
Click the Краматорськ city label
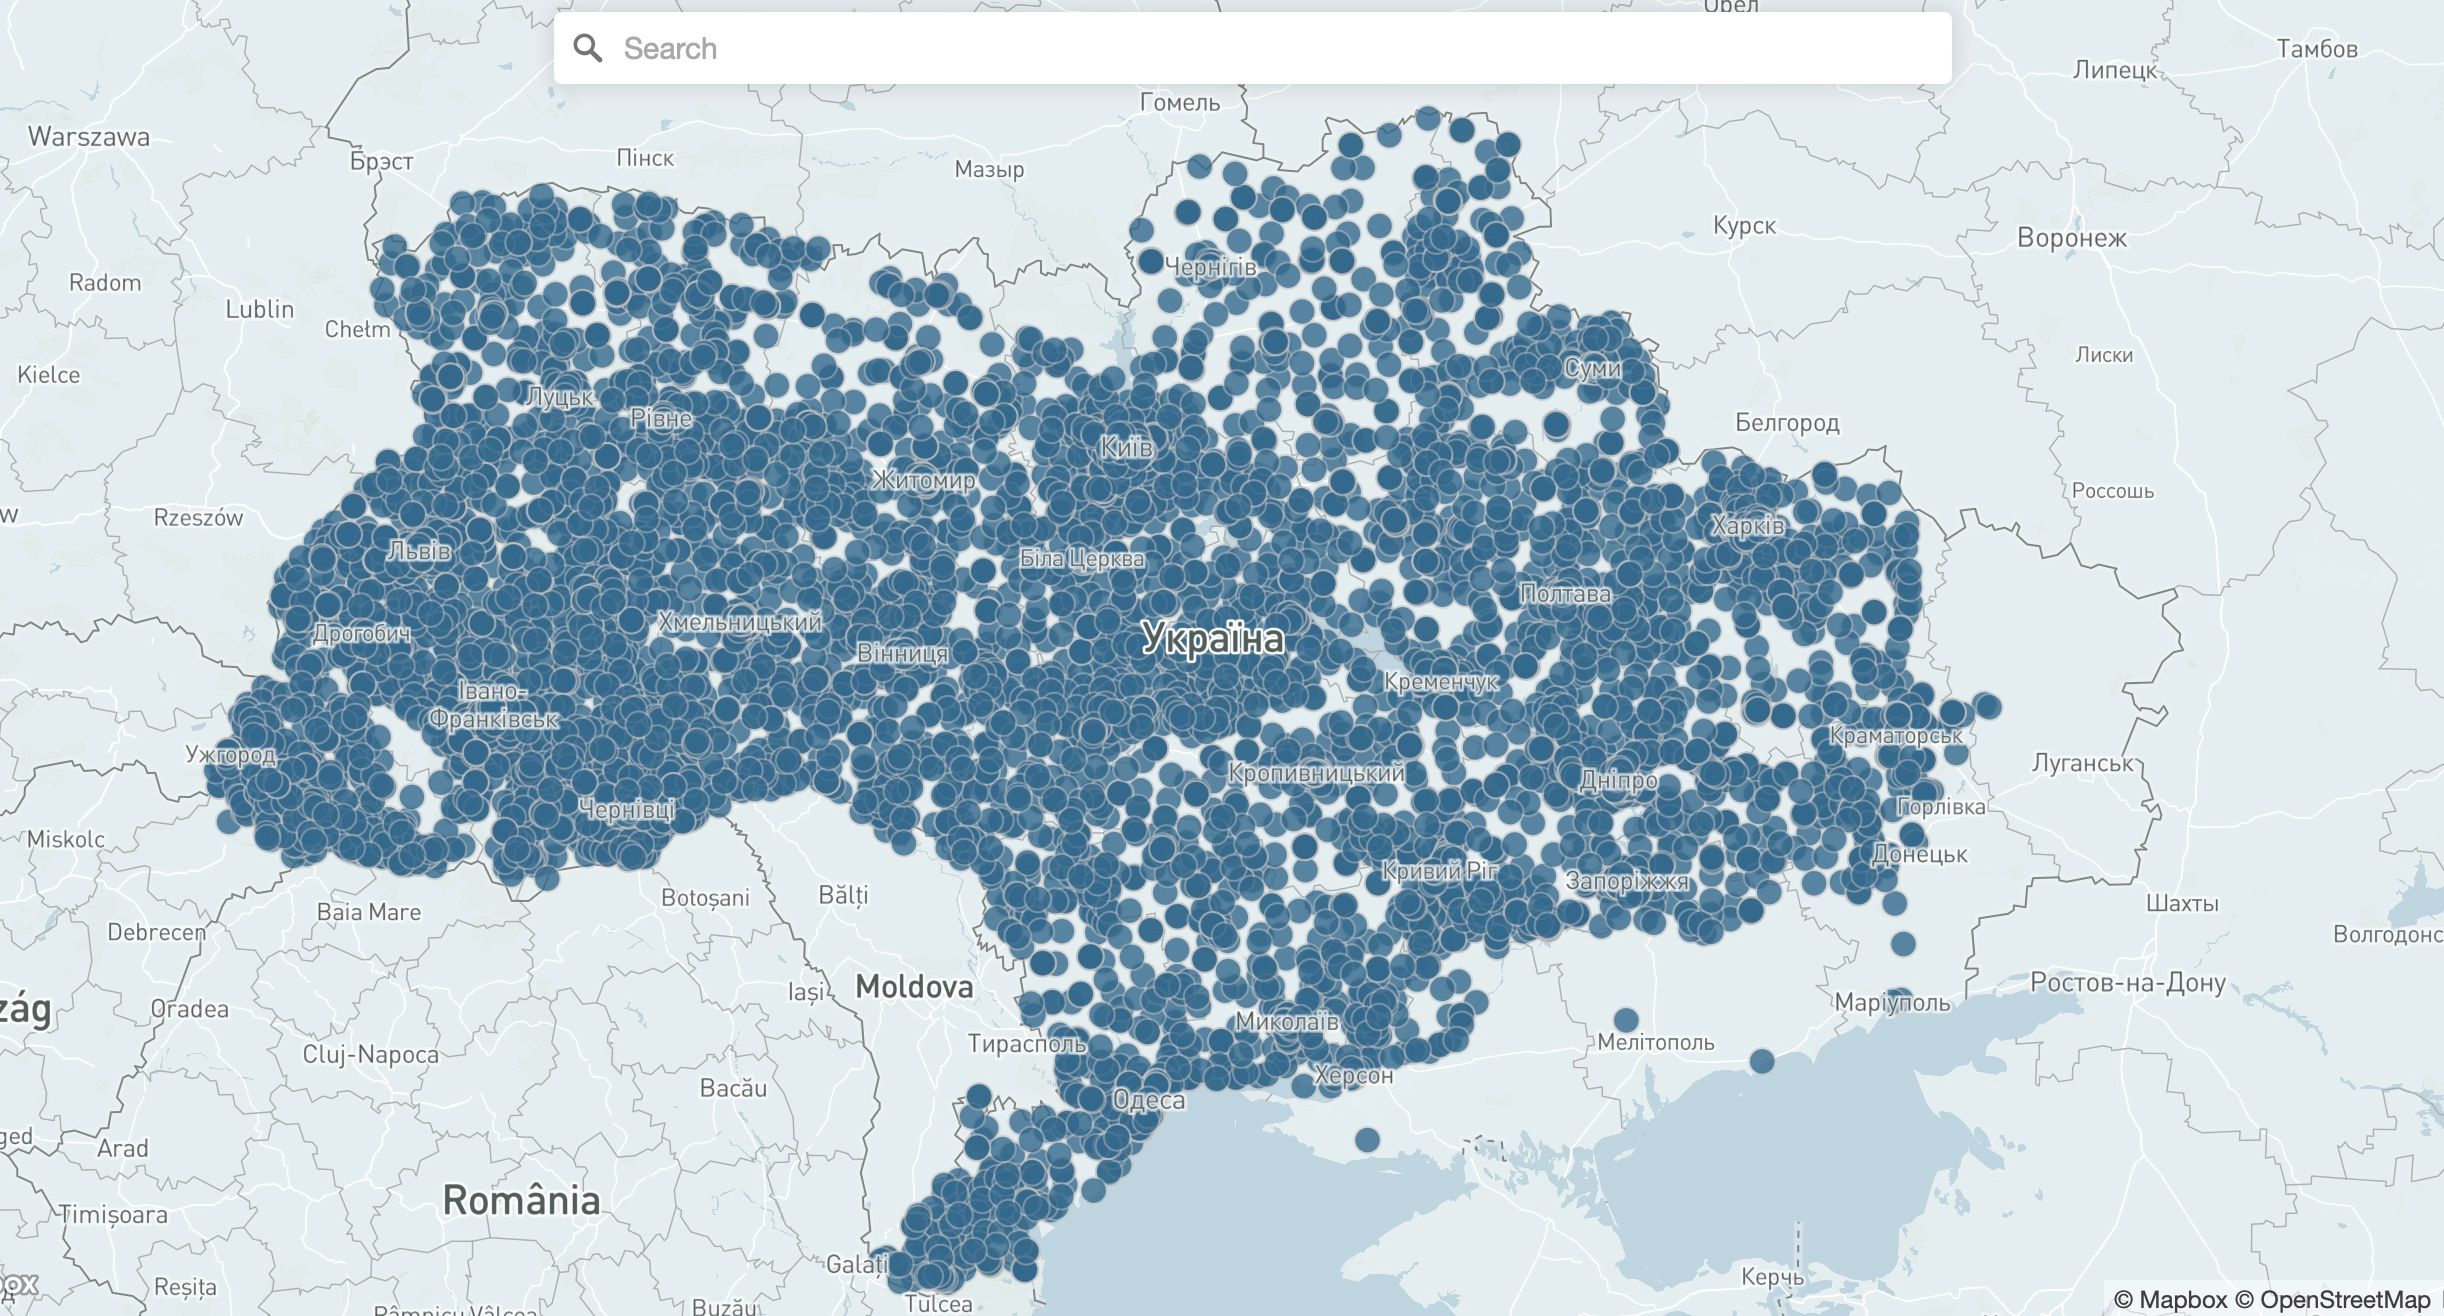coord(1896,736)
